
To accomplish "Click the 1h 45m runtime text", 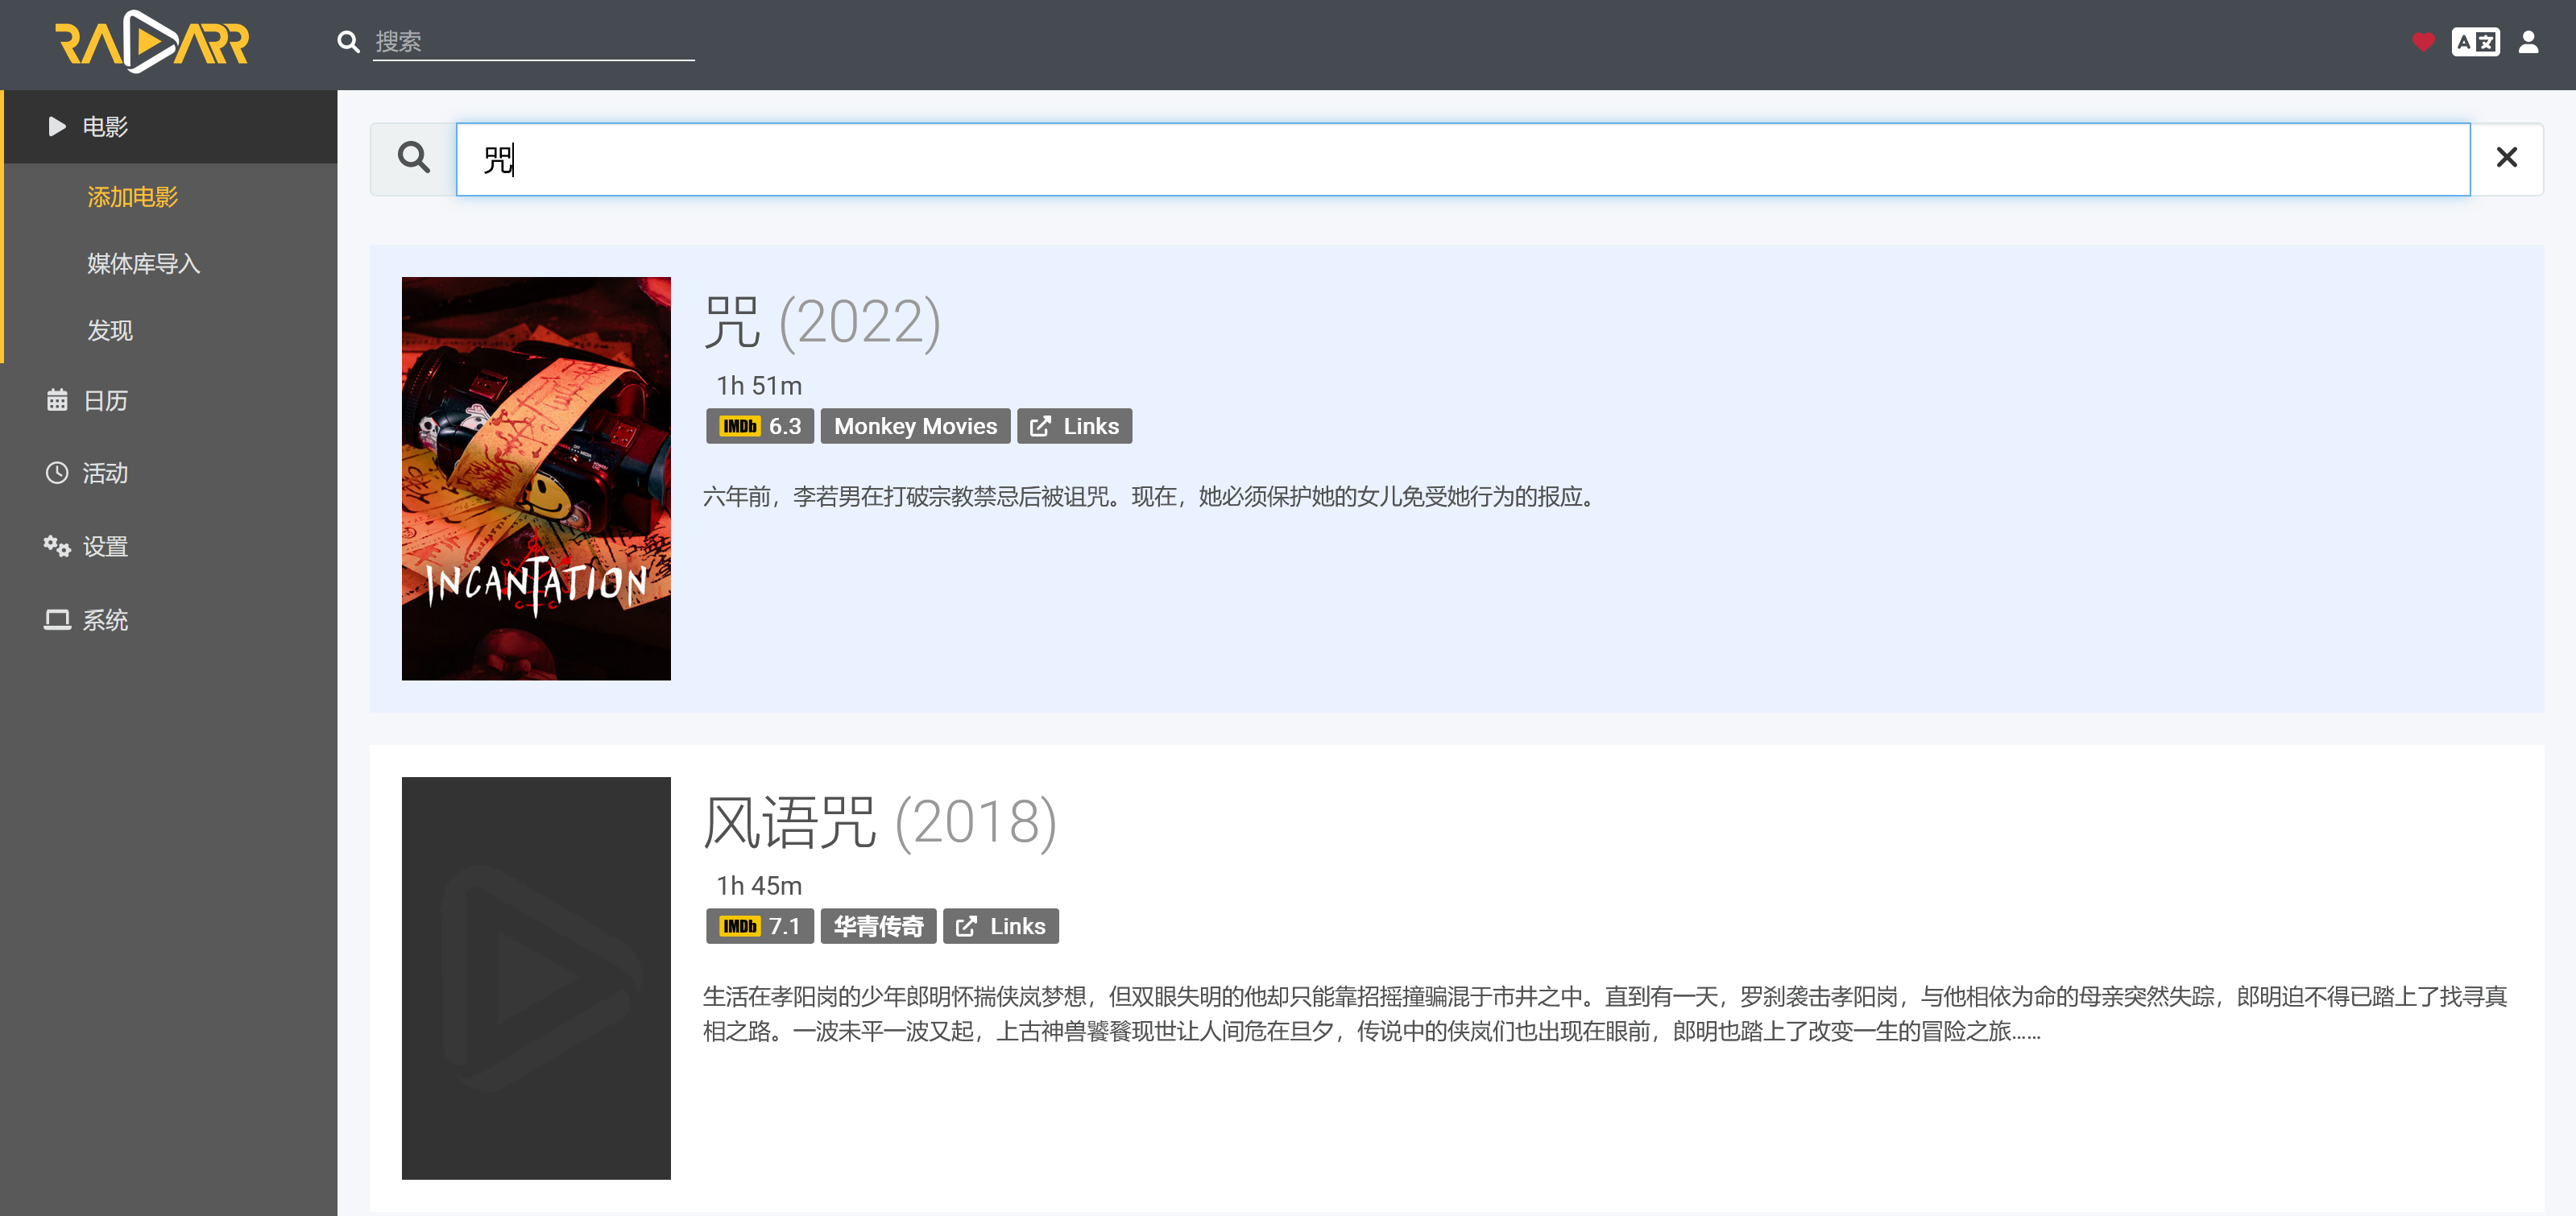I will pos(759,886).
